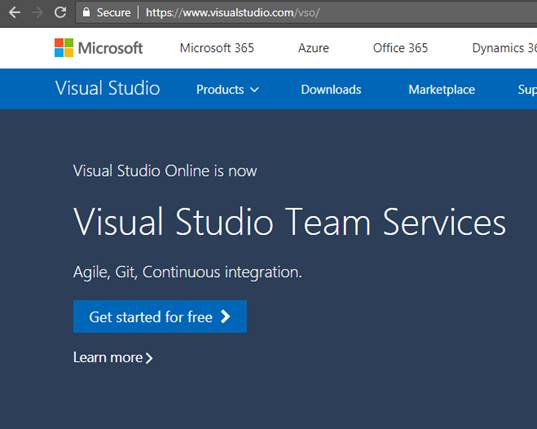Reload the page with refresh icon
Screen dimensions: 537x429
[60, 13]
